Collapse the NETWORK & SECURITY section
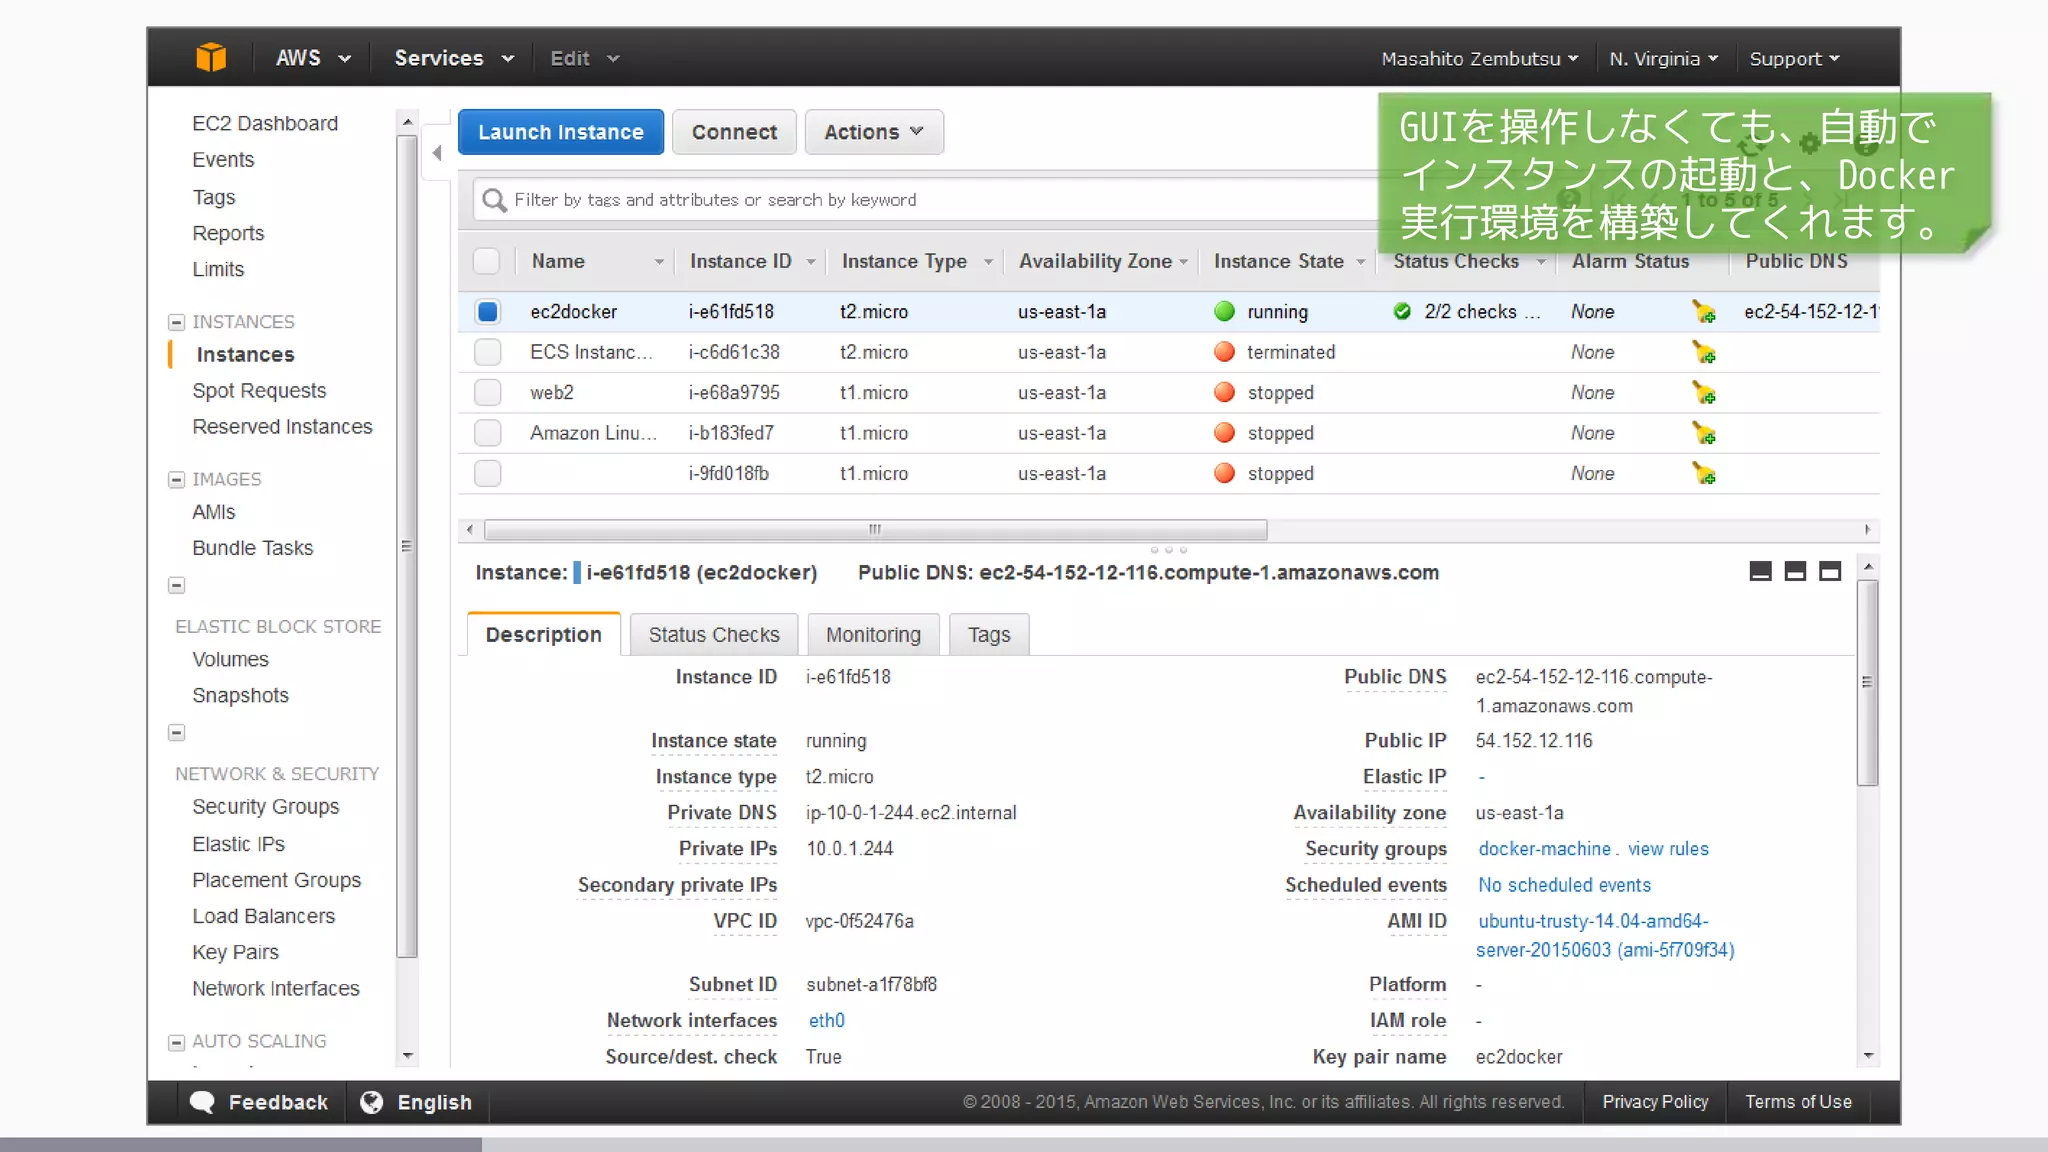 pos(176,733)
